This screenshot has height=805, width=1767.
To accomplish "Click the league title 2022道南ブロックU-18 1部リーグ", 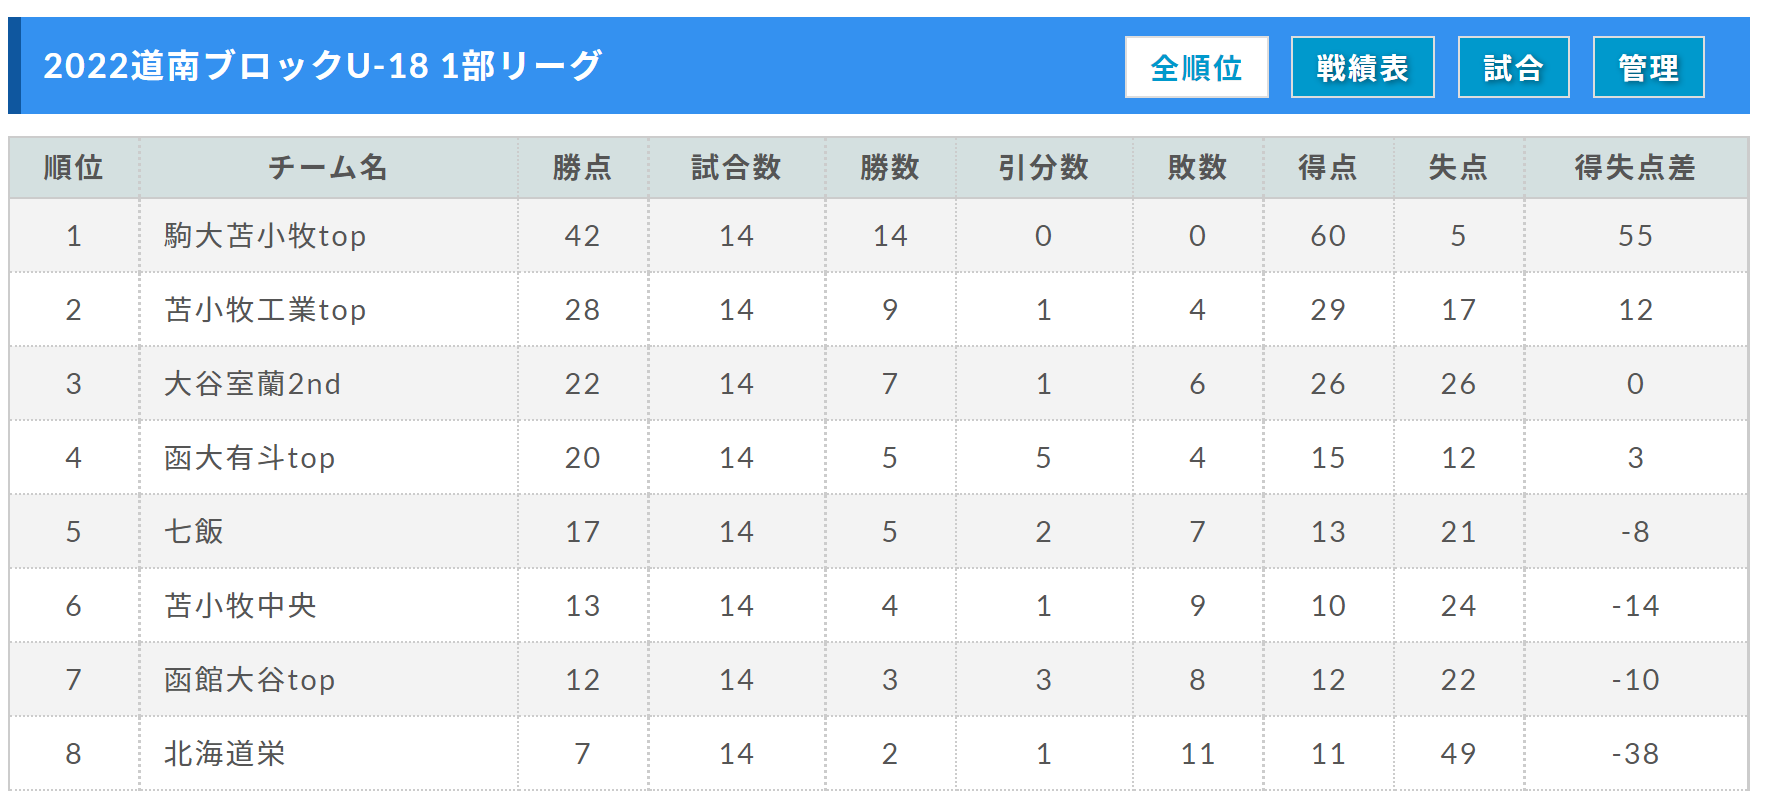I will (322, 66).
